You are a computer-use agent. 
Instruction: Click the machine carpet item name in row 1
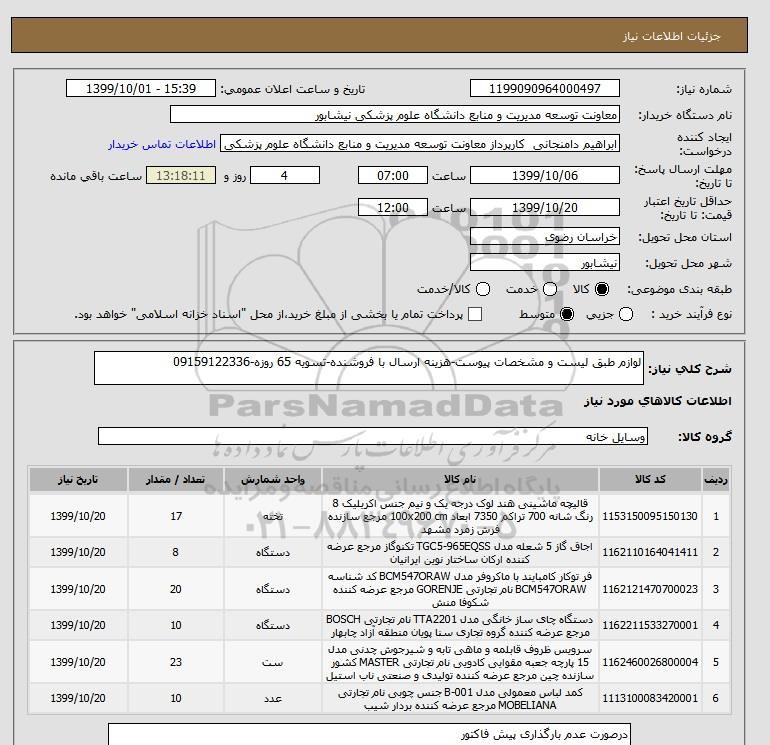click(460, 516)
